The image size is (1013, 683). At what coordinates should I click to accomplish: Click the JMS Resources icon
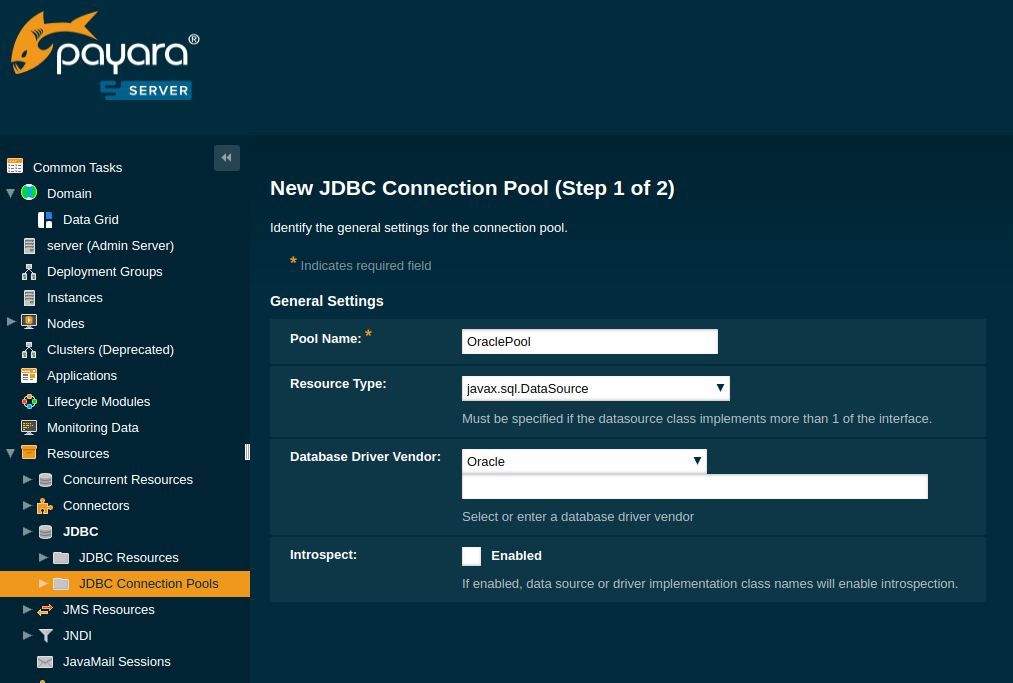coord(45,609)
